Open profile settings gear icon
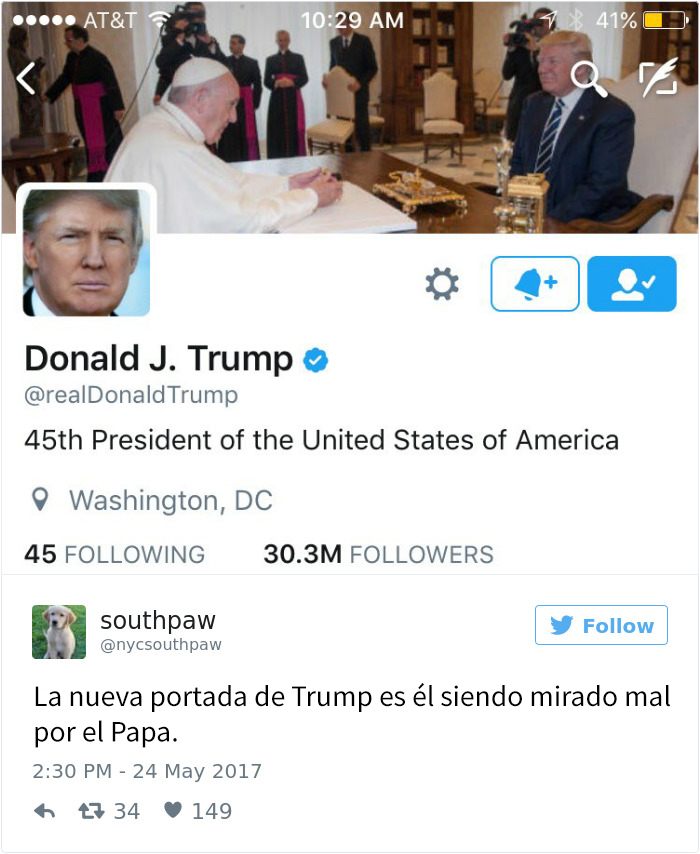The width and height of the screenshot is (700, 854). 442,284
